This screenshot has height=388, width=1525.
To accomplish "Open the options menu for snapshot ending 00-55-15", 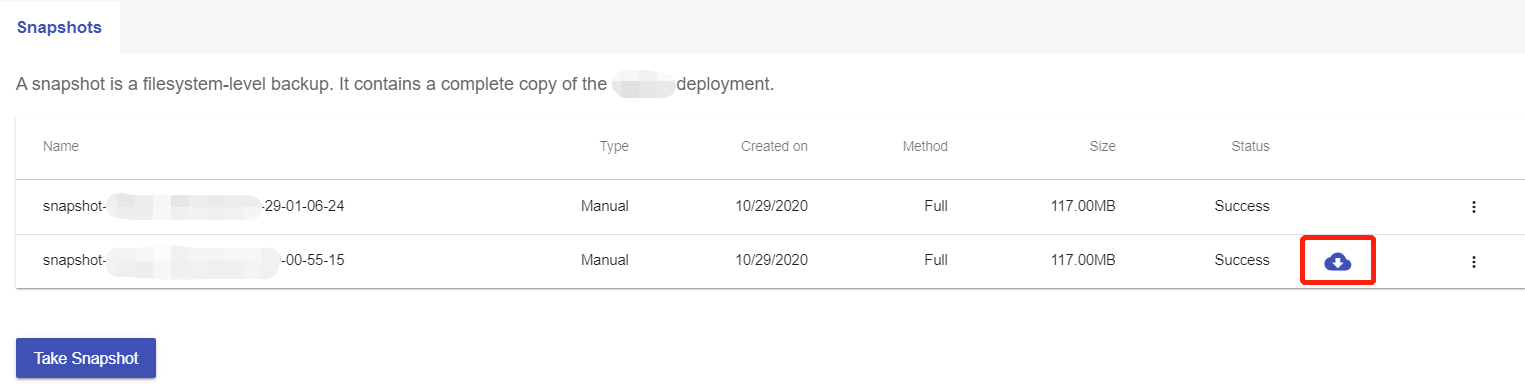I will (x=1473, y=262).
